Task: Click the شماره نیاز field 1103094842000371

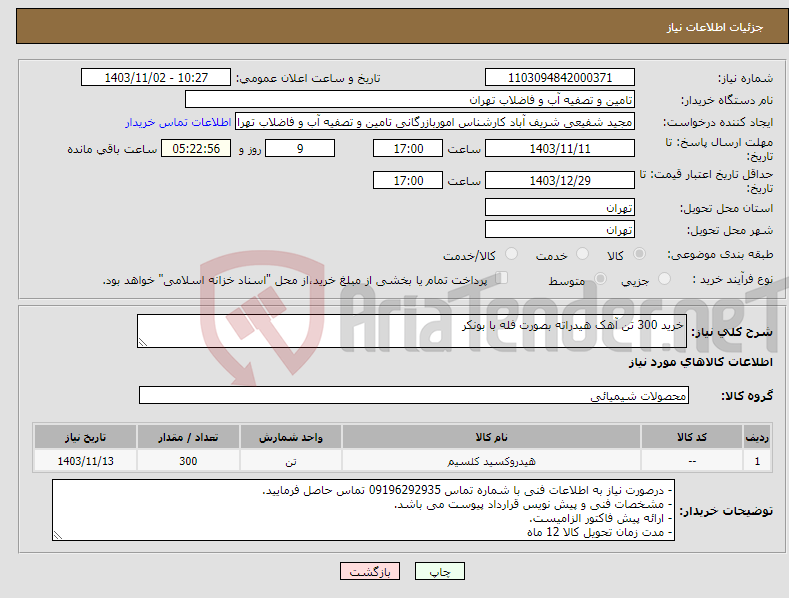Action: pos(560,78)
